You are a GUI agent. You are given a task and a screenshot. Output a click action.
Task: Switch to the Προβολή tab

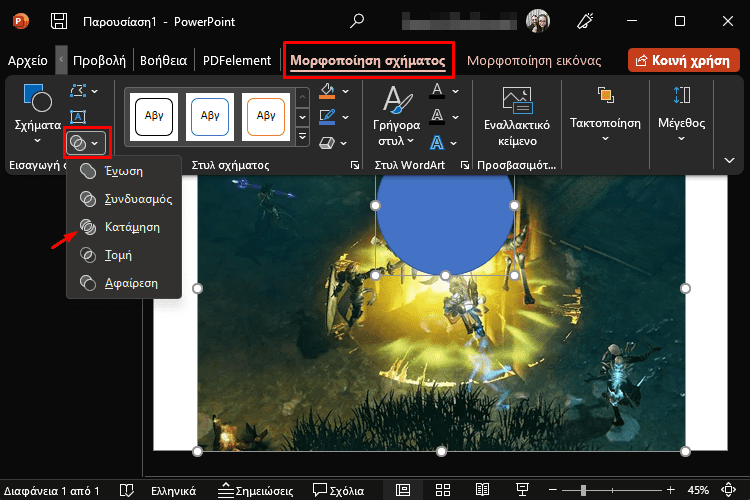pyautogui.click(x=99, y=61)
